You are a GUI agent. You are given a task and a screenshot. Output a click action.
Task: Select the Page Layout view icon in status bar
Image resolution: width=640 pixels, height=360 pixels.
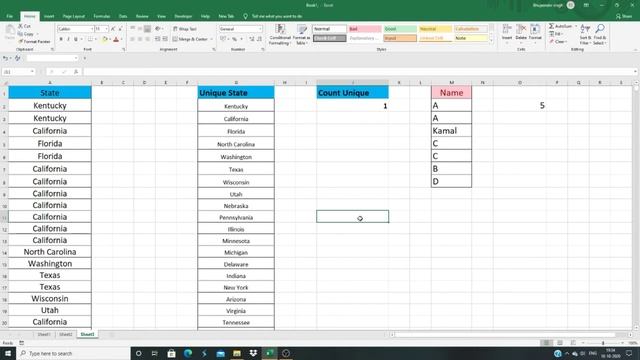(x=560, y=343)
